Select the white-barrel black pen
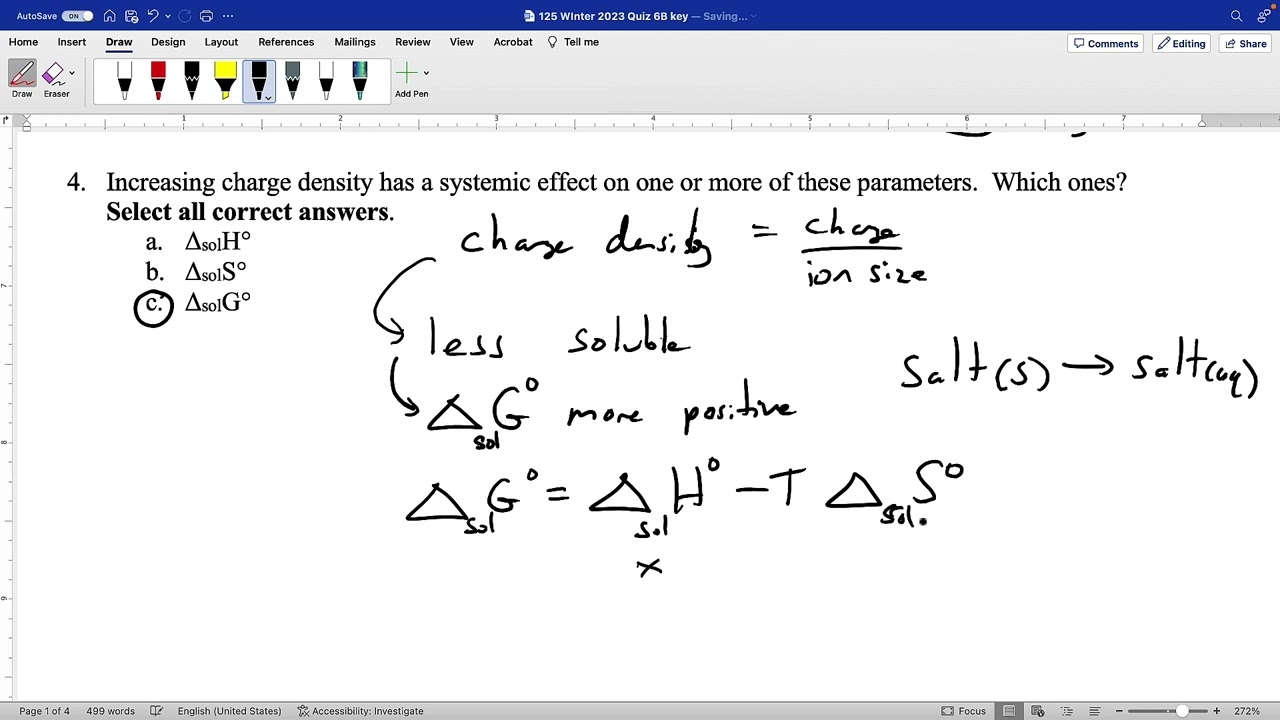The image size is (1280, 720). coord(326,81)
